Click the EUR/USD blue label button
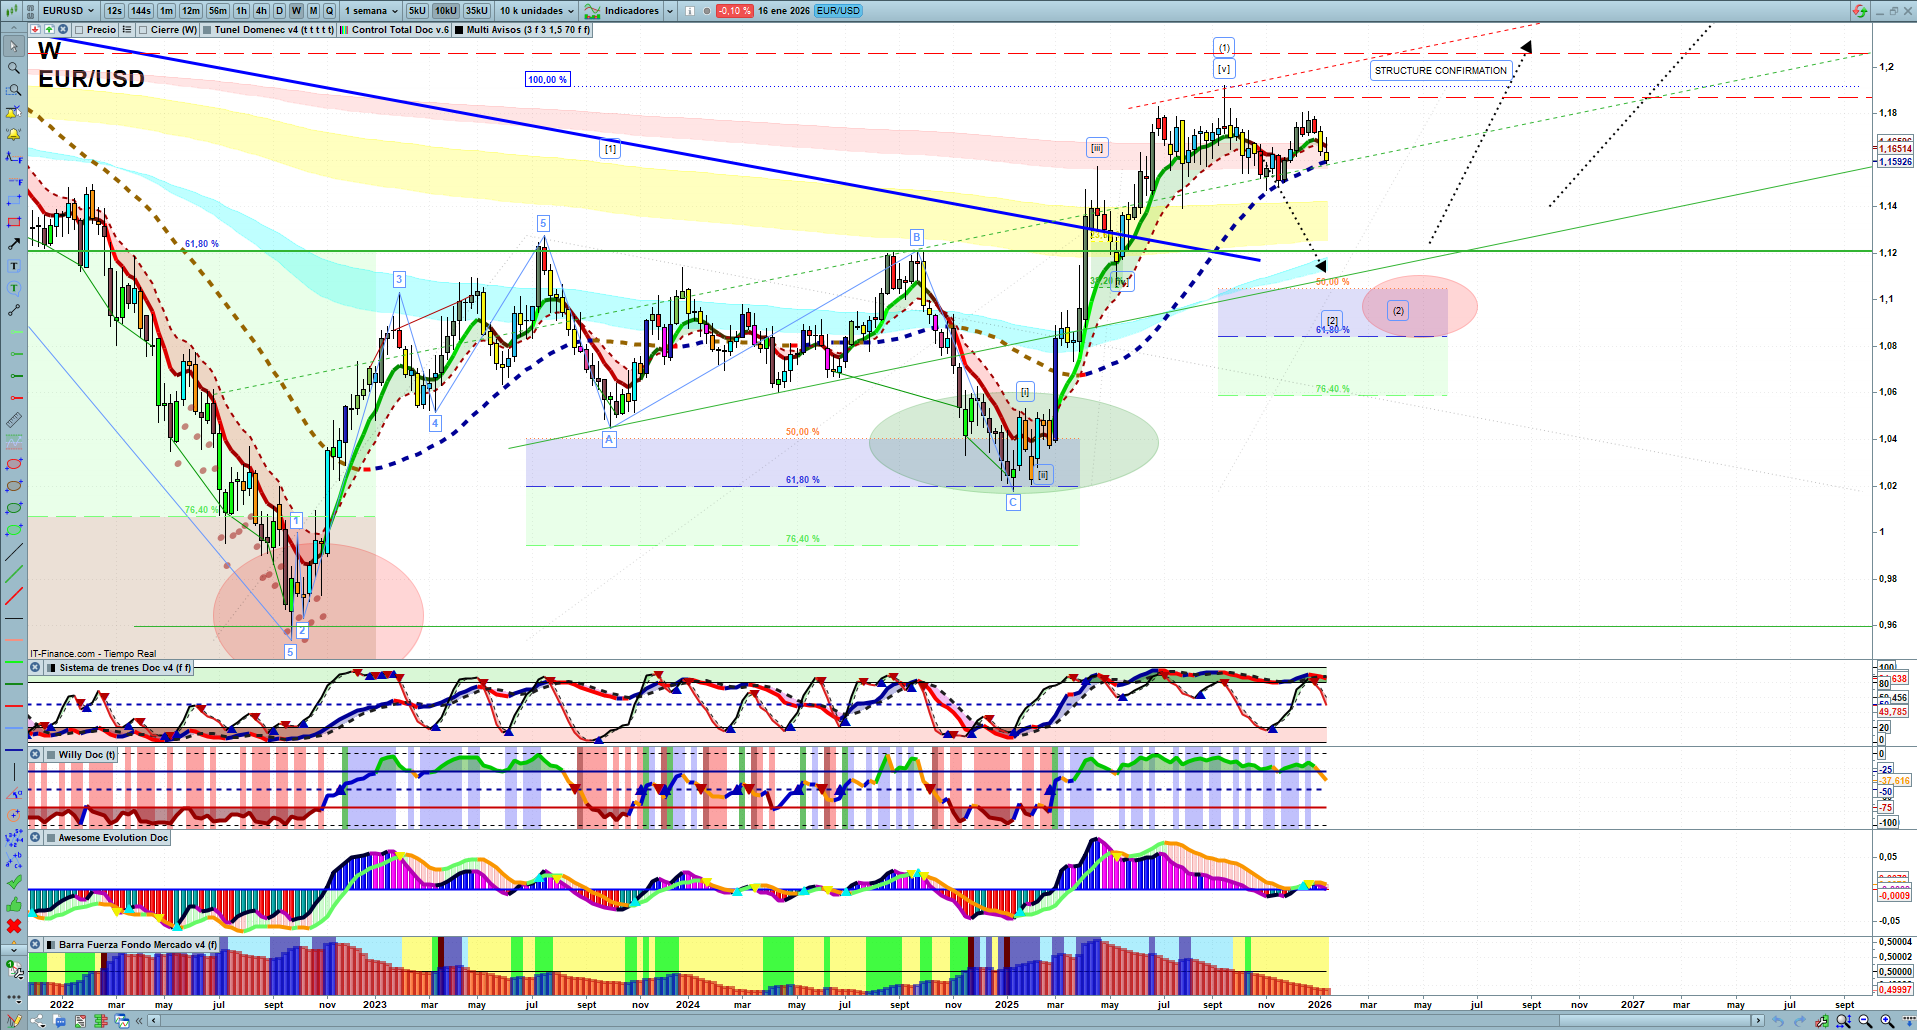Viewport: 1917px width, 1030px height. pyautogui.click(x=838, y=11)
